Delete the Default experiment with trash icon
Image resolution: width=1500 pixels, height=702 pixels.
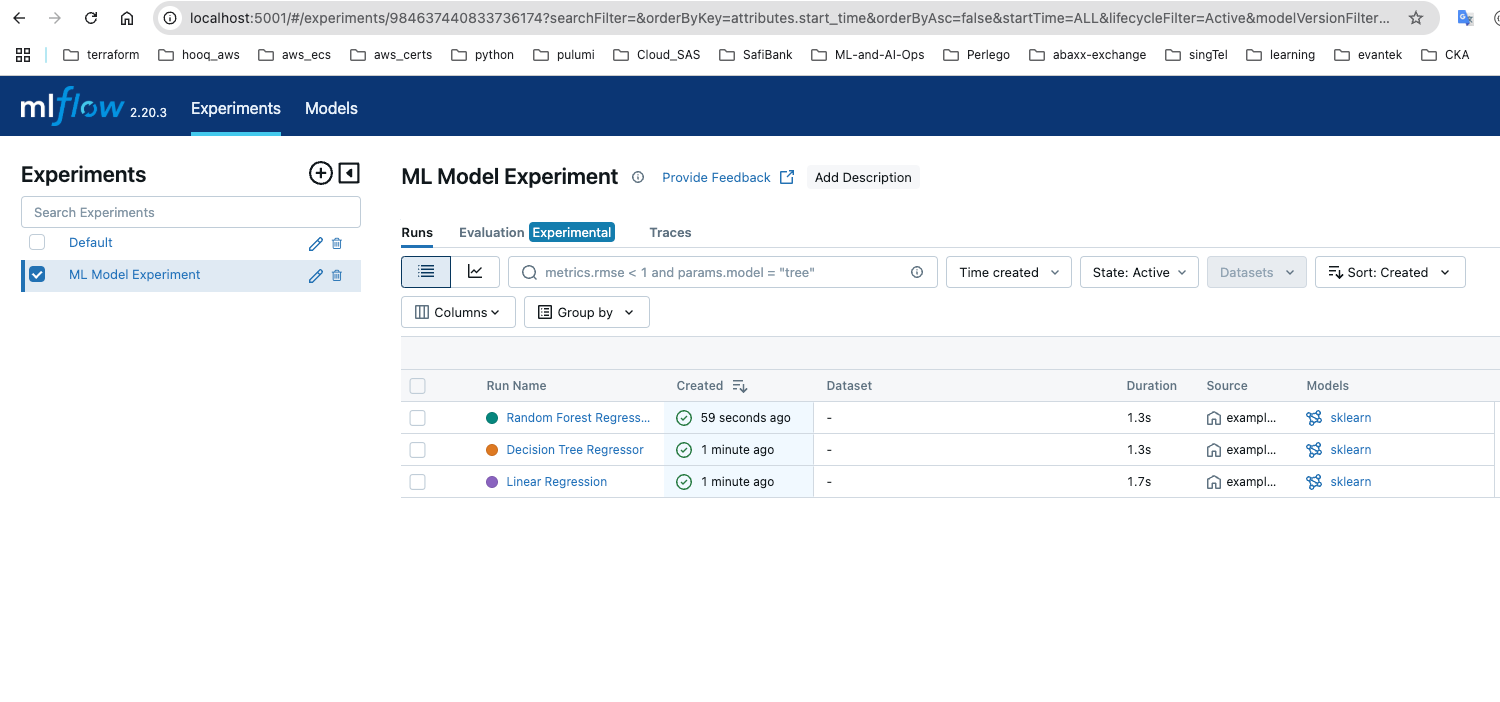(337, 243)
